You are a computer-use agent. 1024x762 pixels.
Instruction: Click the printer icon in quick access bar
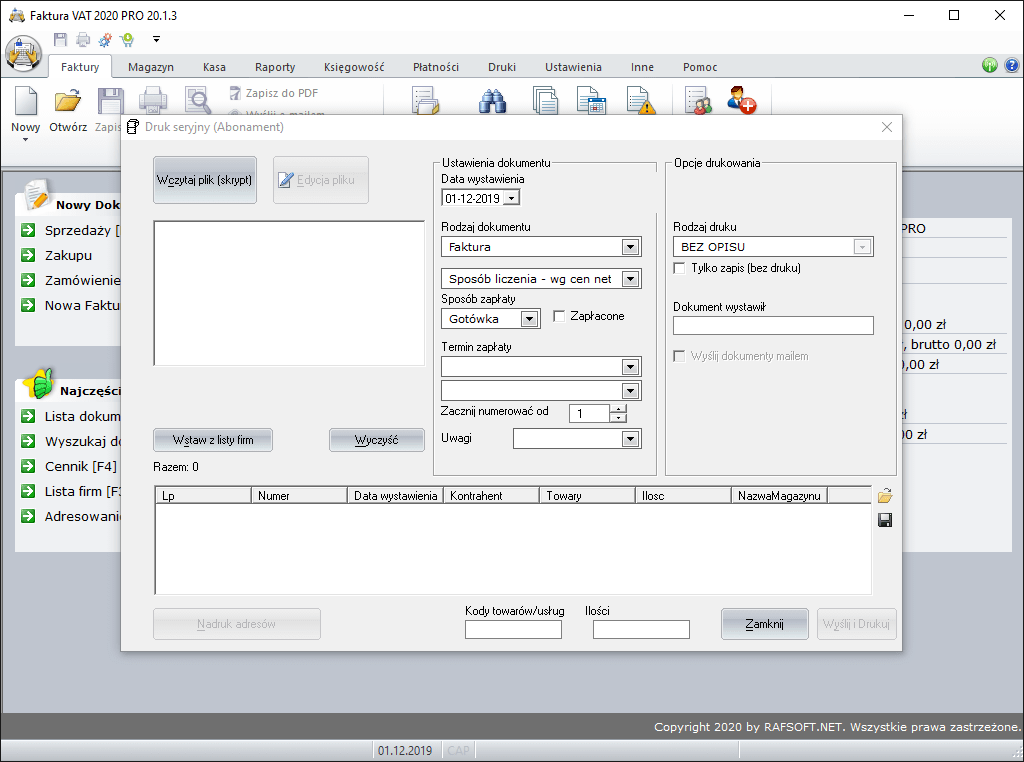coord(83,40)
